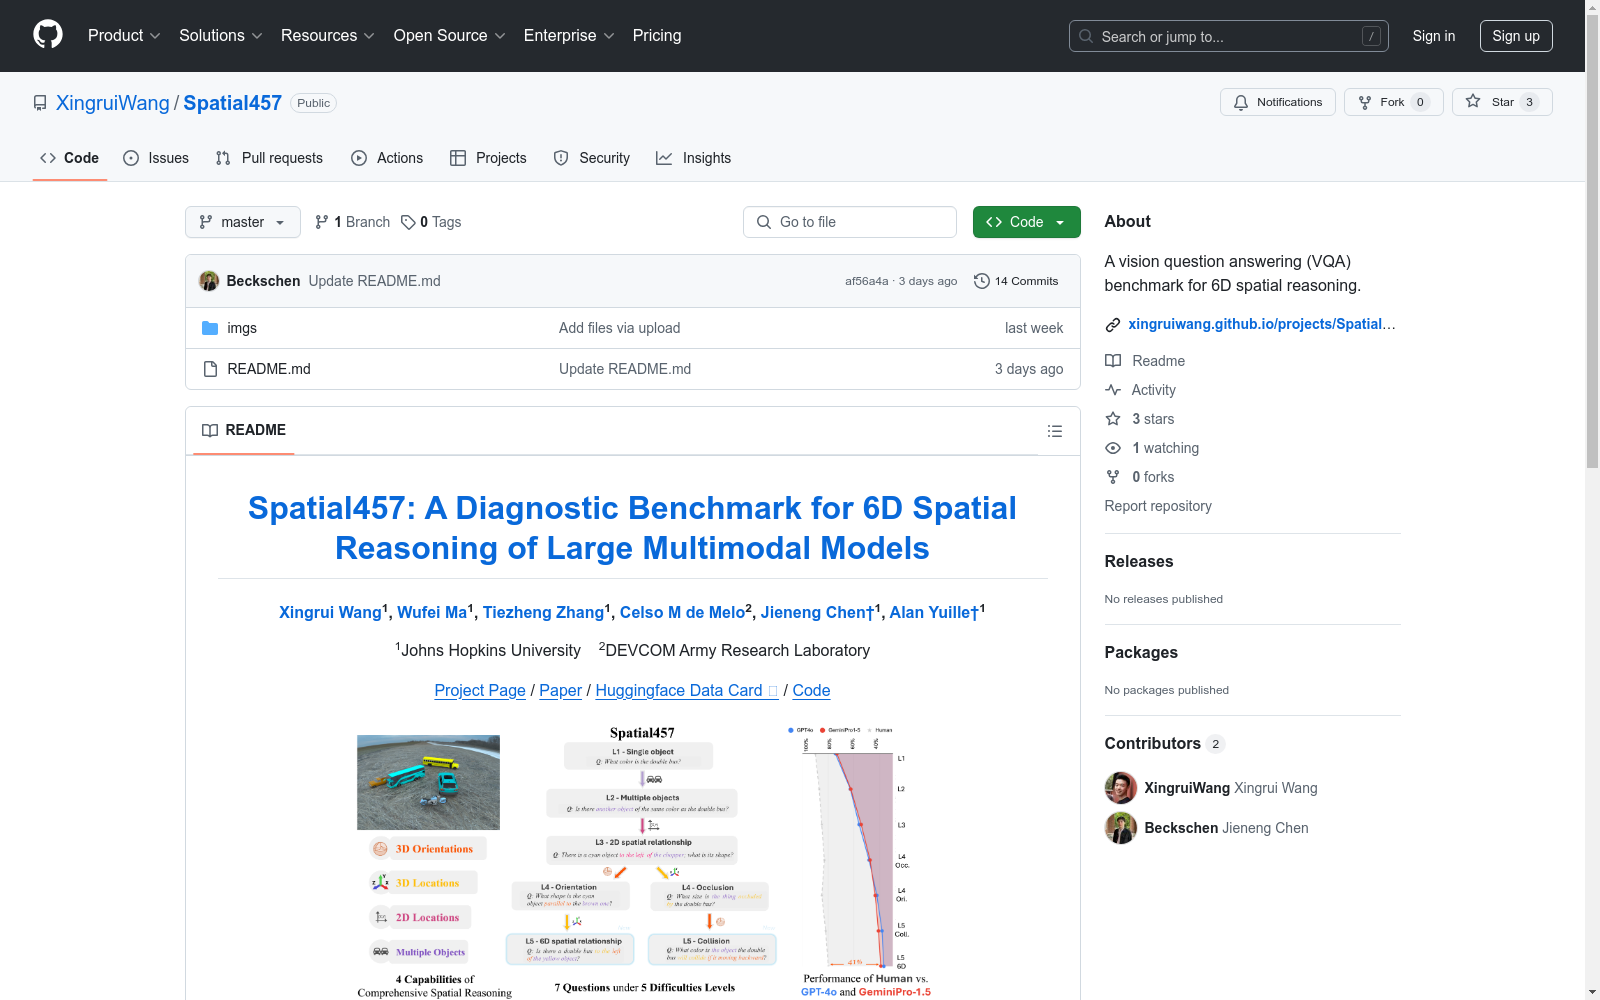Open the master branch selector dropdown
This screenshot has width=1600, height=1000.
[x=243, y=222]
